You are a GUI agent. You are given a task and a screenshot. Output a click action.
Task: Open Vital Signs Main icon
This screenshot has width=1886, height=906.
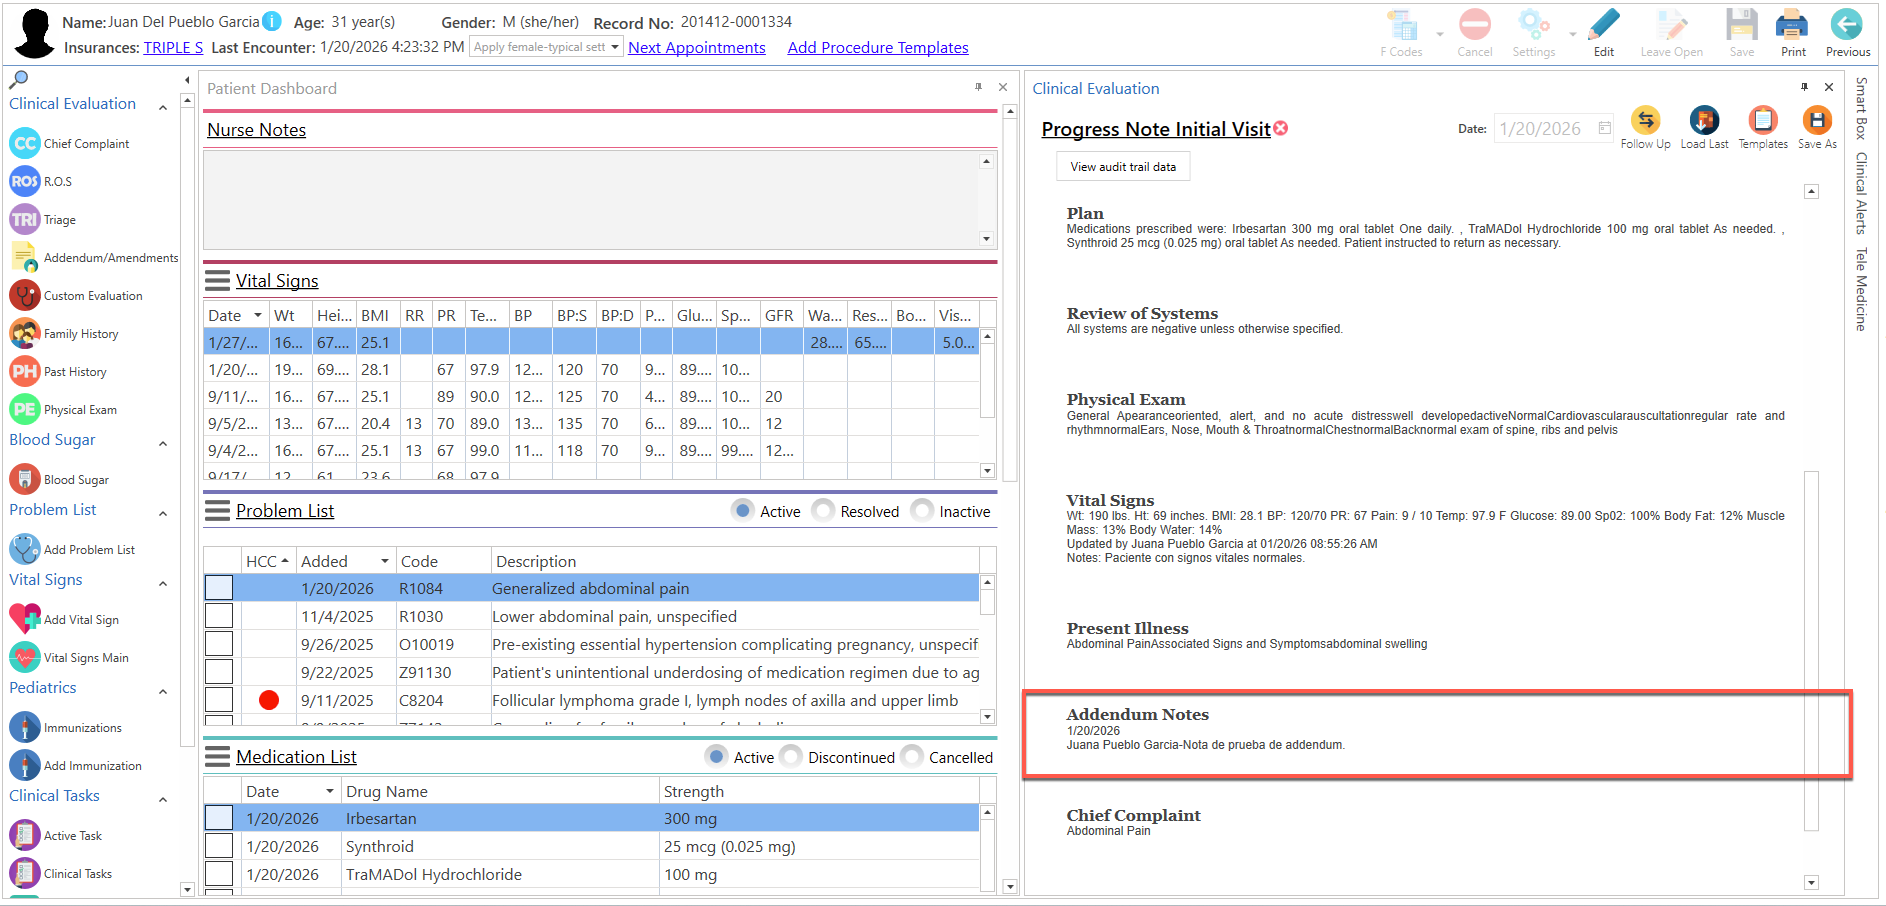(25, 657)
